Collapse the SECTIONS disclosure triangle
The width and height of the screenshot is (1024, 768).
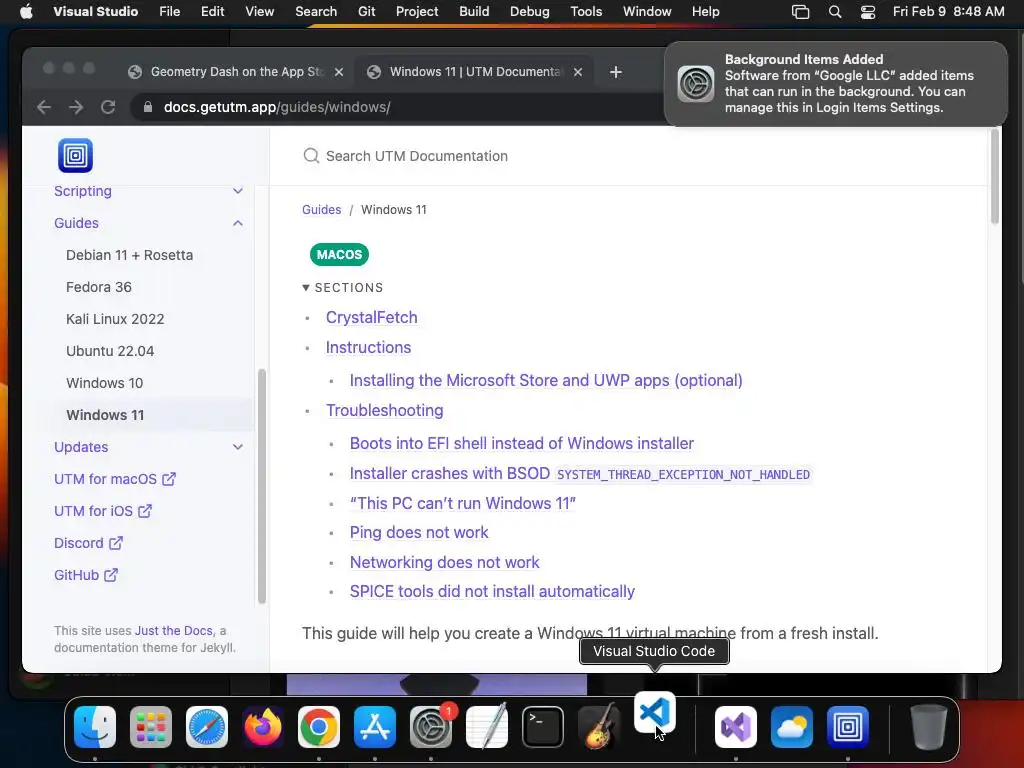[x=306, y=287]
